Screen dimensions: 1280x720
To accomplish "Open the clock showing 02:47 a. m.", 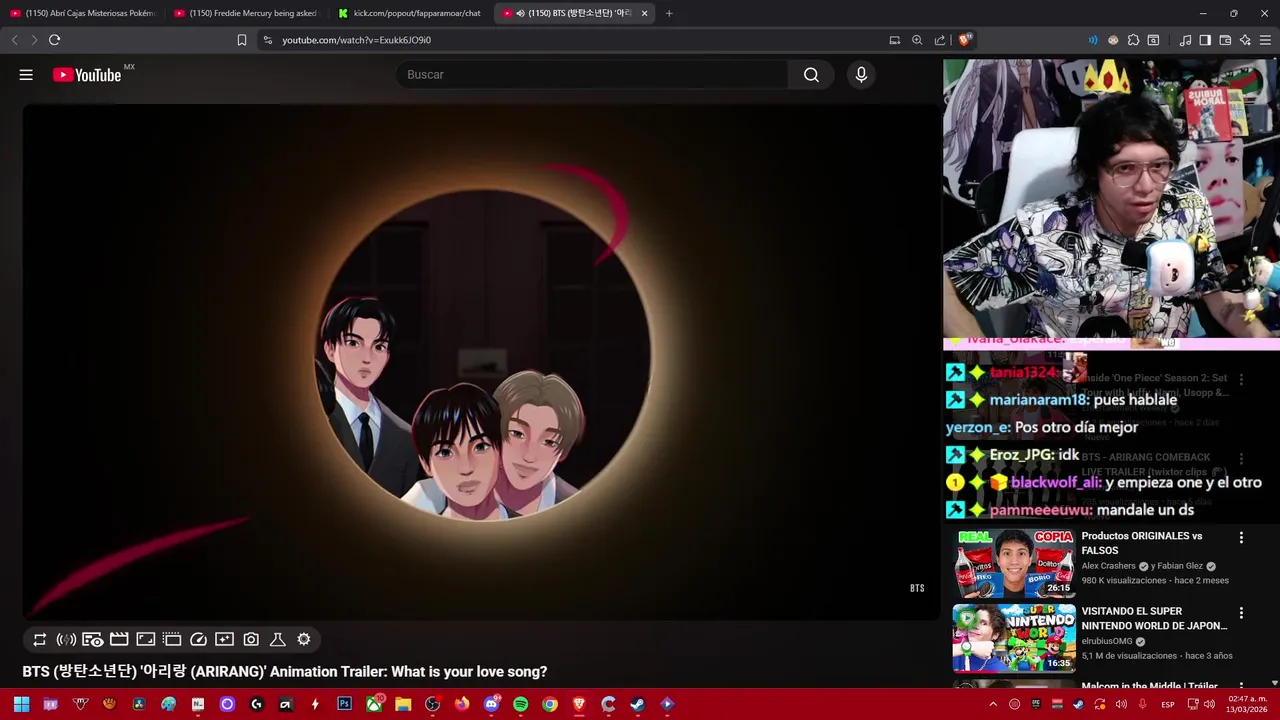I will pyautogui.click(x=1247, y=704).
